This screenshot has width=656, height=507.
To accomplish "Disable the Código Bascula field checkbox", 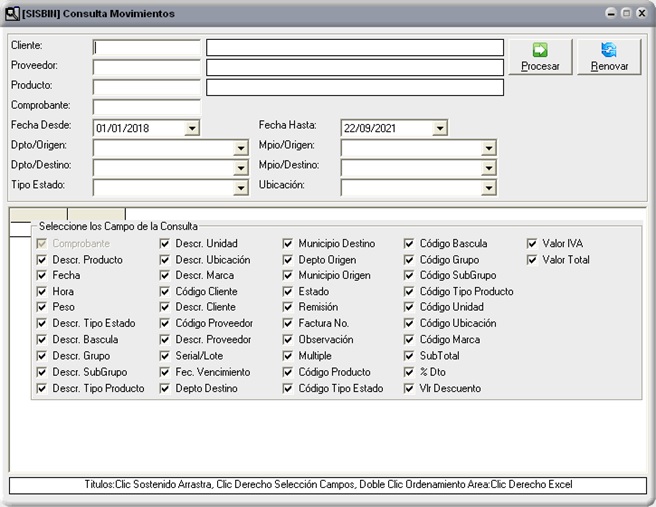I will (410, 244).
